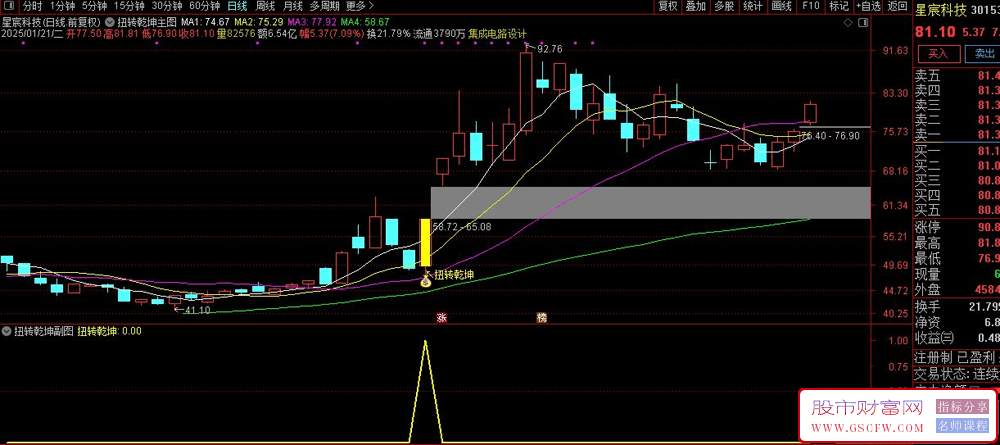
Task: Click the 卖一 order book row
Action: coord(957,134)
